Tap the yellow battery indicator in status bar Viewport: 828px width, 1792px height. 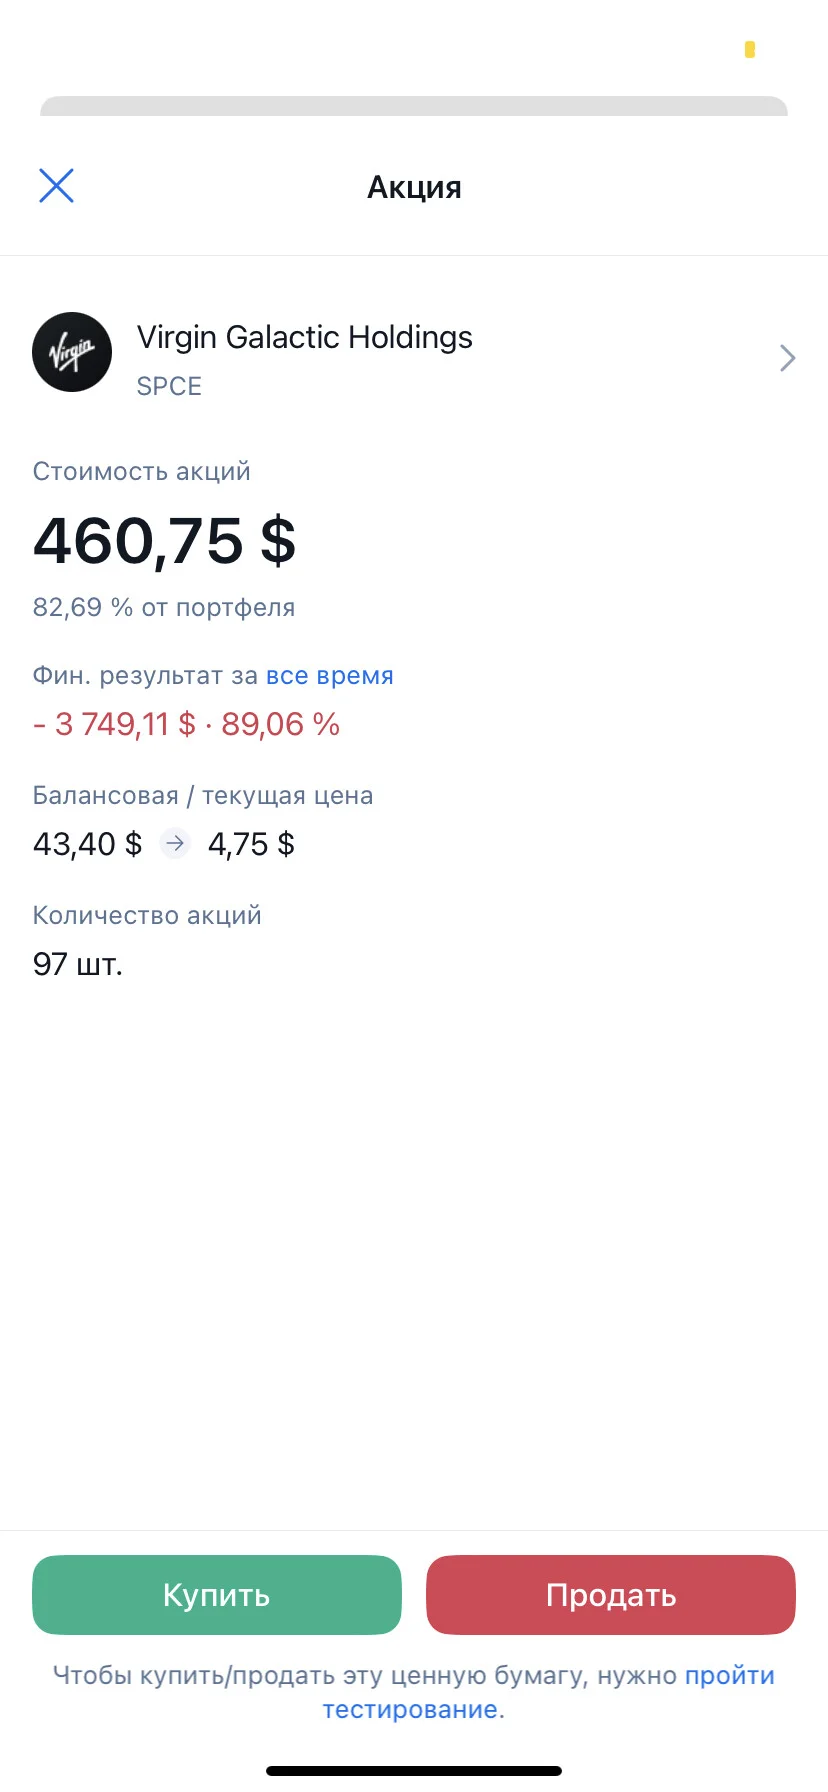(750, 49)
